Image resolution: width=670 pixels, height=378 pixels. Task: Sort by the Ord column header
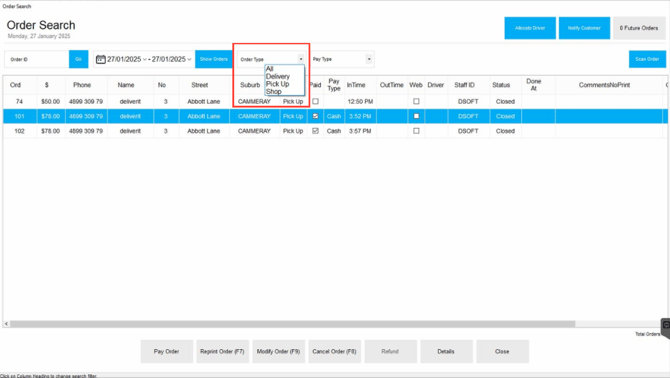tap(15, 85)
